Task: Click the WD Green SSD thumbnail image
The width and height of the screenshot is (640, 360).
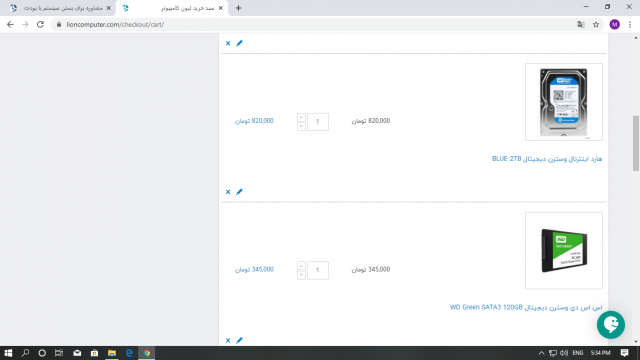Action: pos(564,251)
